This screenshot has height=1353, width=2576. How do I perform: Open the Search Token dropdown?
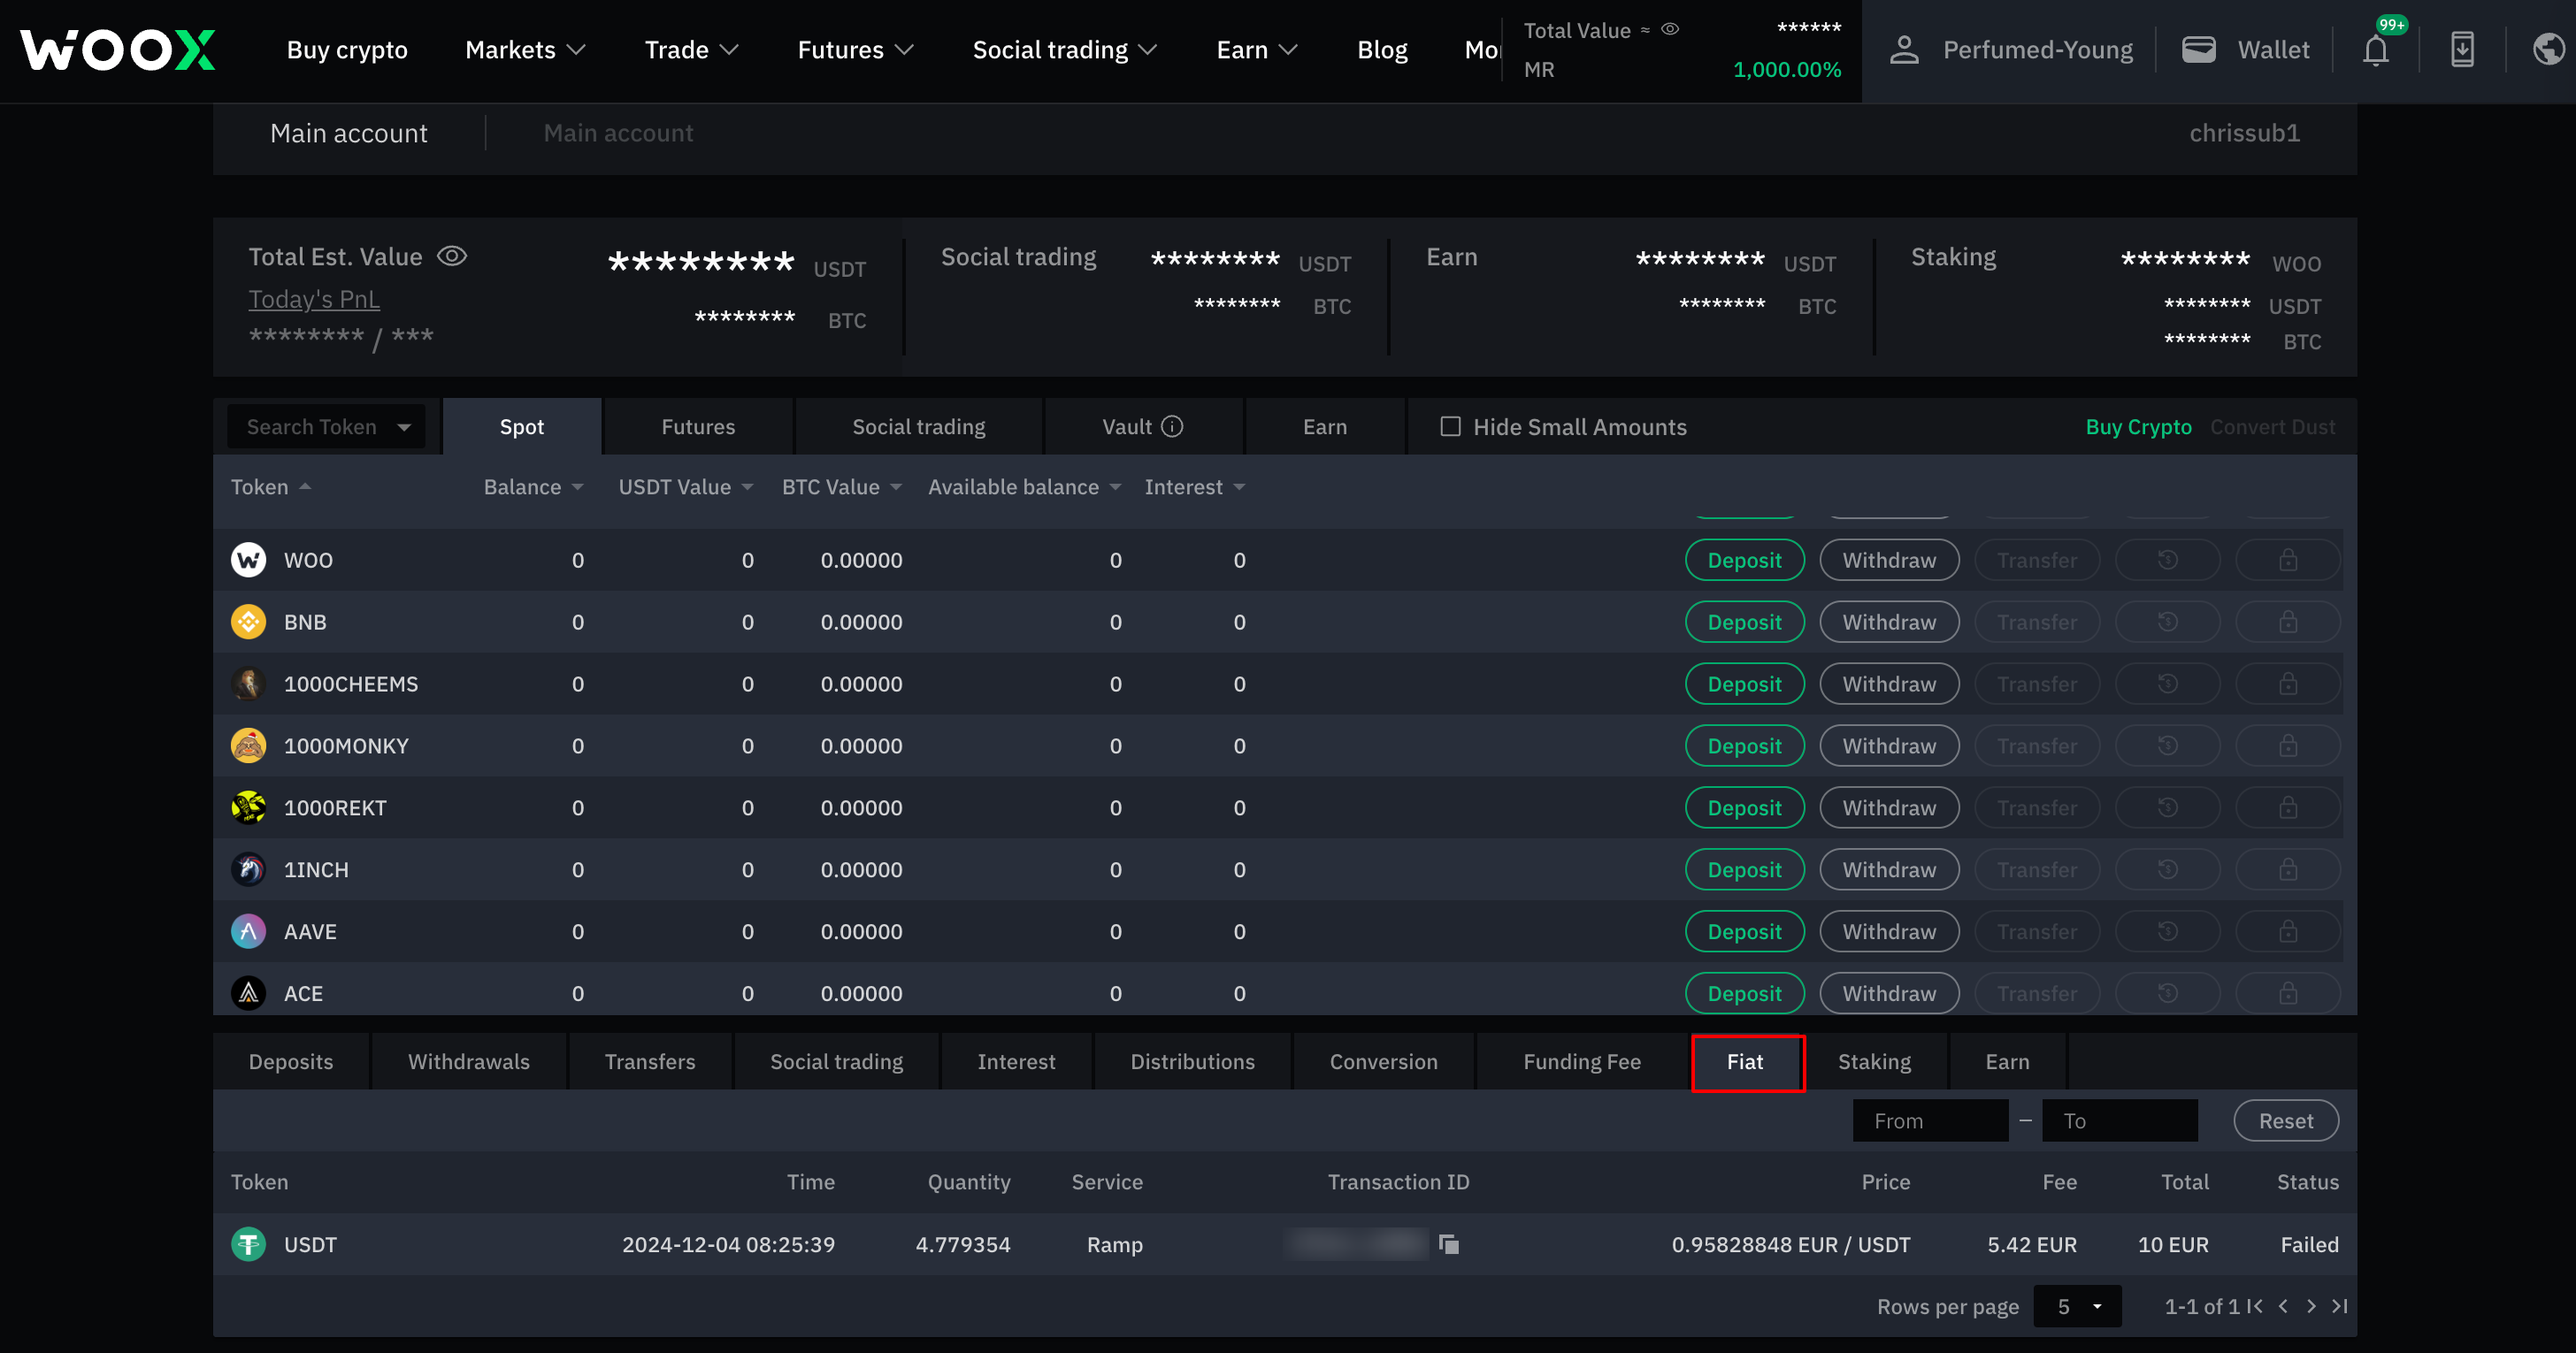click(327, 427)
